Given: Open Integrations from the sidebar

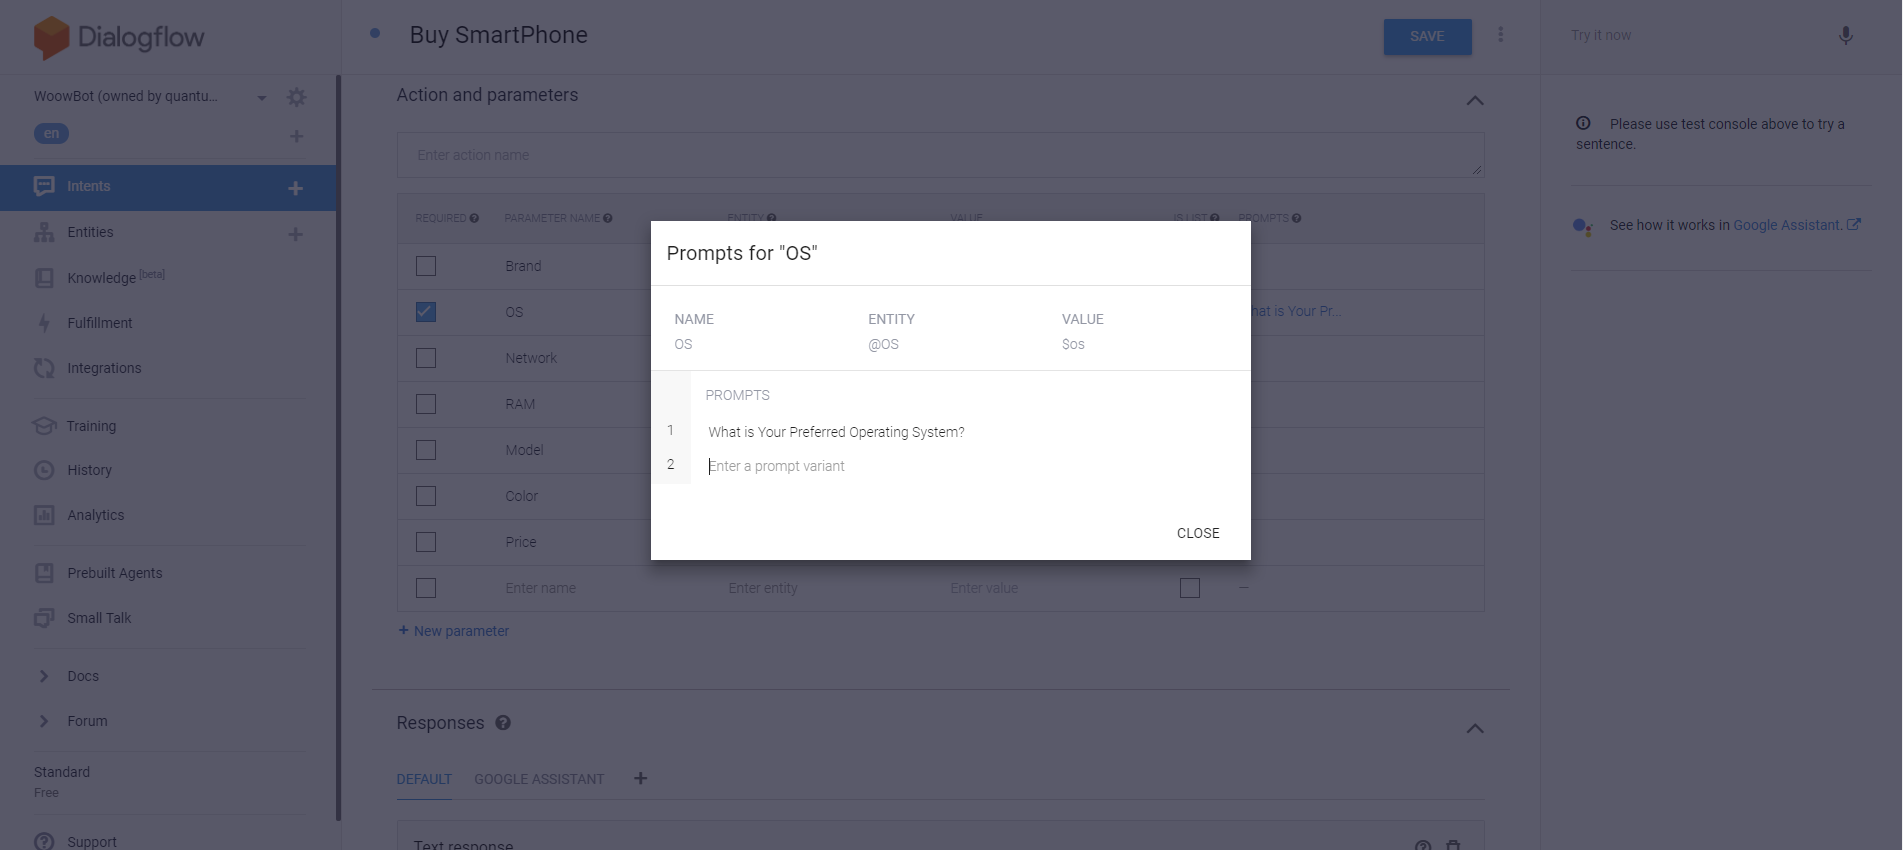Looking at the screenshot, I should click(x=104, y=368).
